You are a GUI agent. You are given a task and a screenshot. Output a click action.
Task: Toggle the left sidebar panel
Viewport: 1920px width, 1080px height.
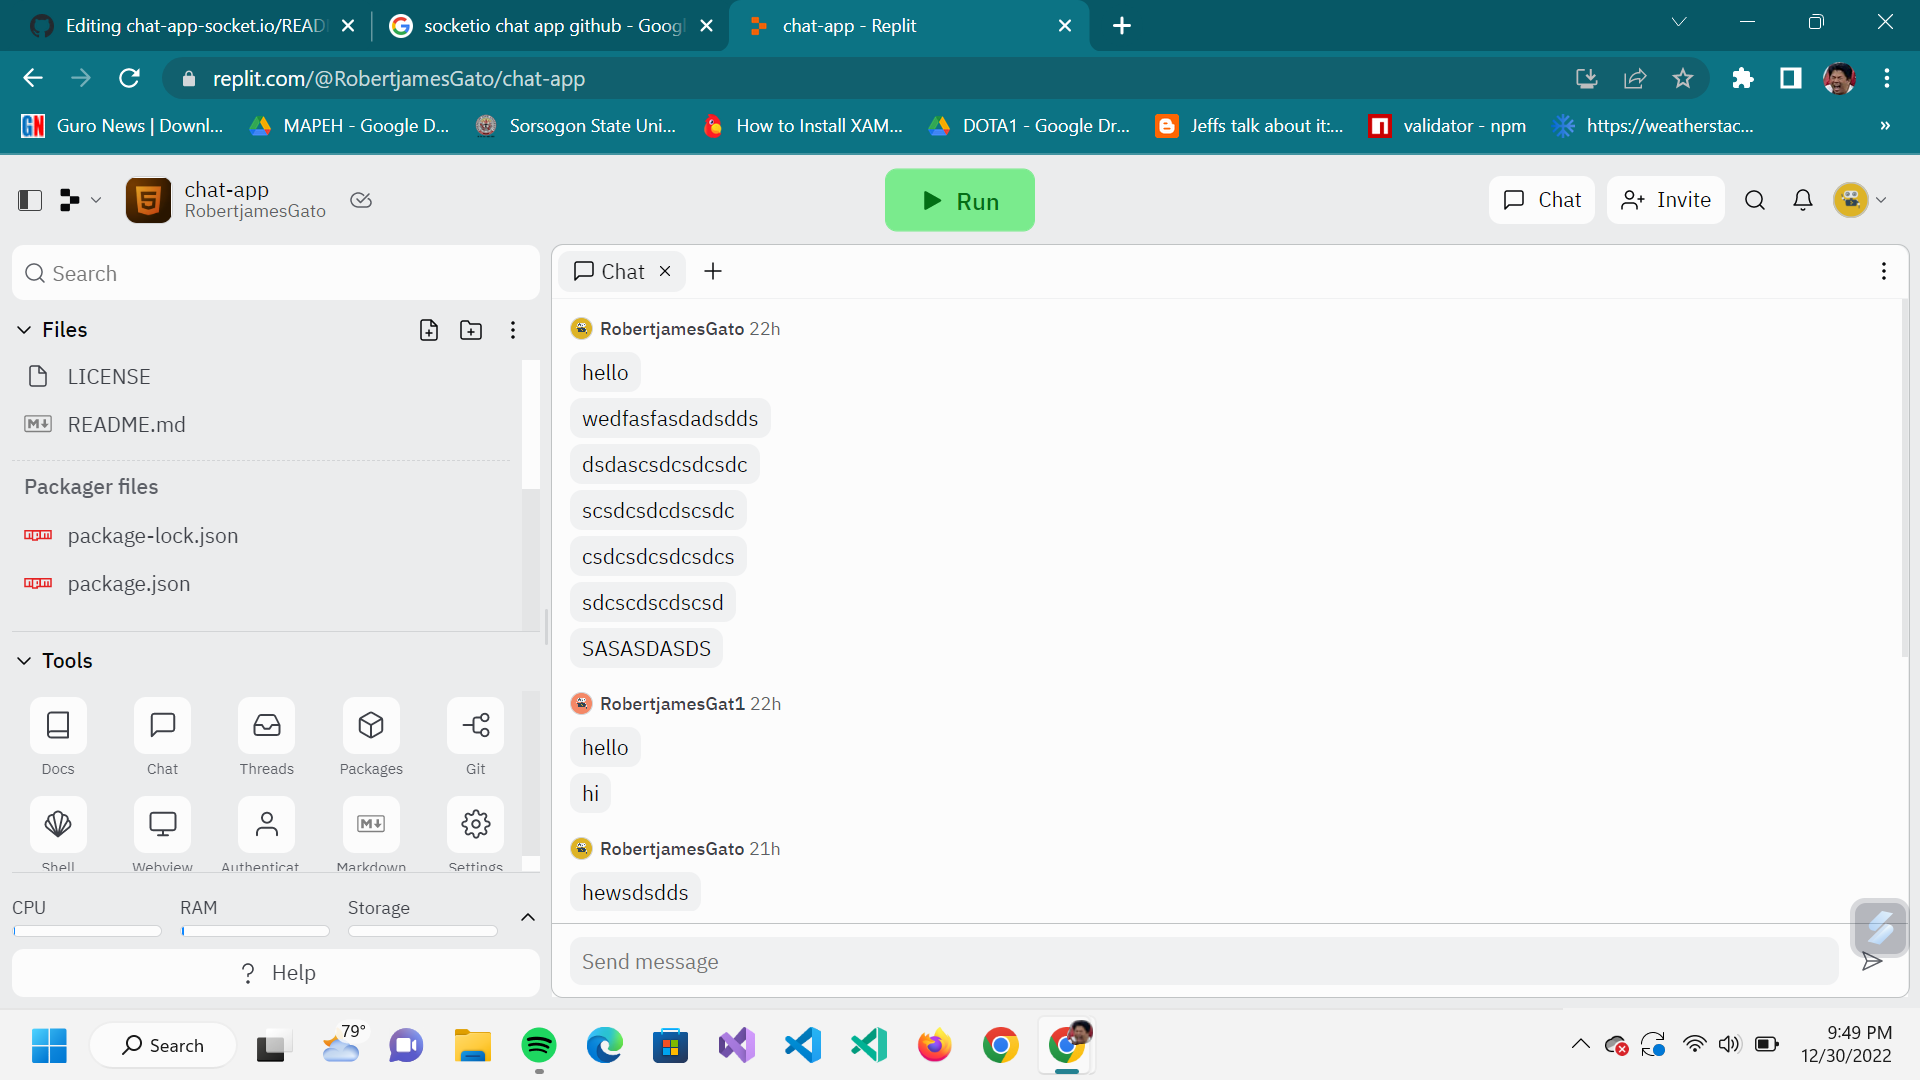coord(30,200)
